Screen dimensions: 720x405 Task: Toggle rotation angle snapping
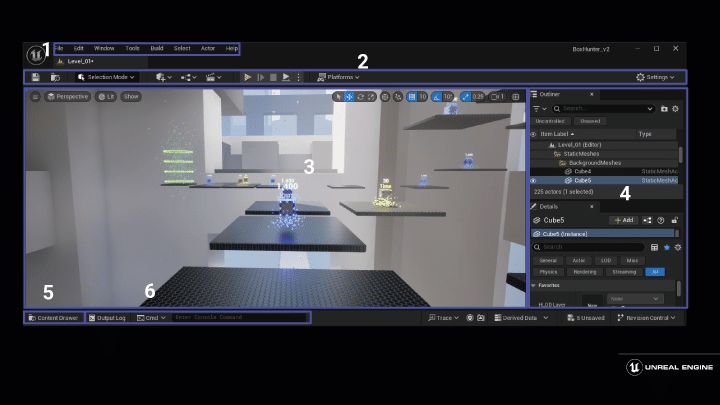click(x=436, y=96)
